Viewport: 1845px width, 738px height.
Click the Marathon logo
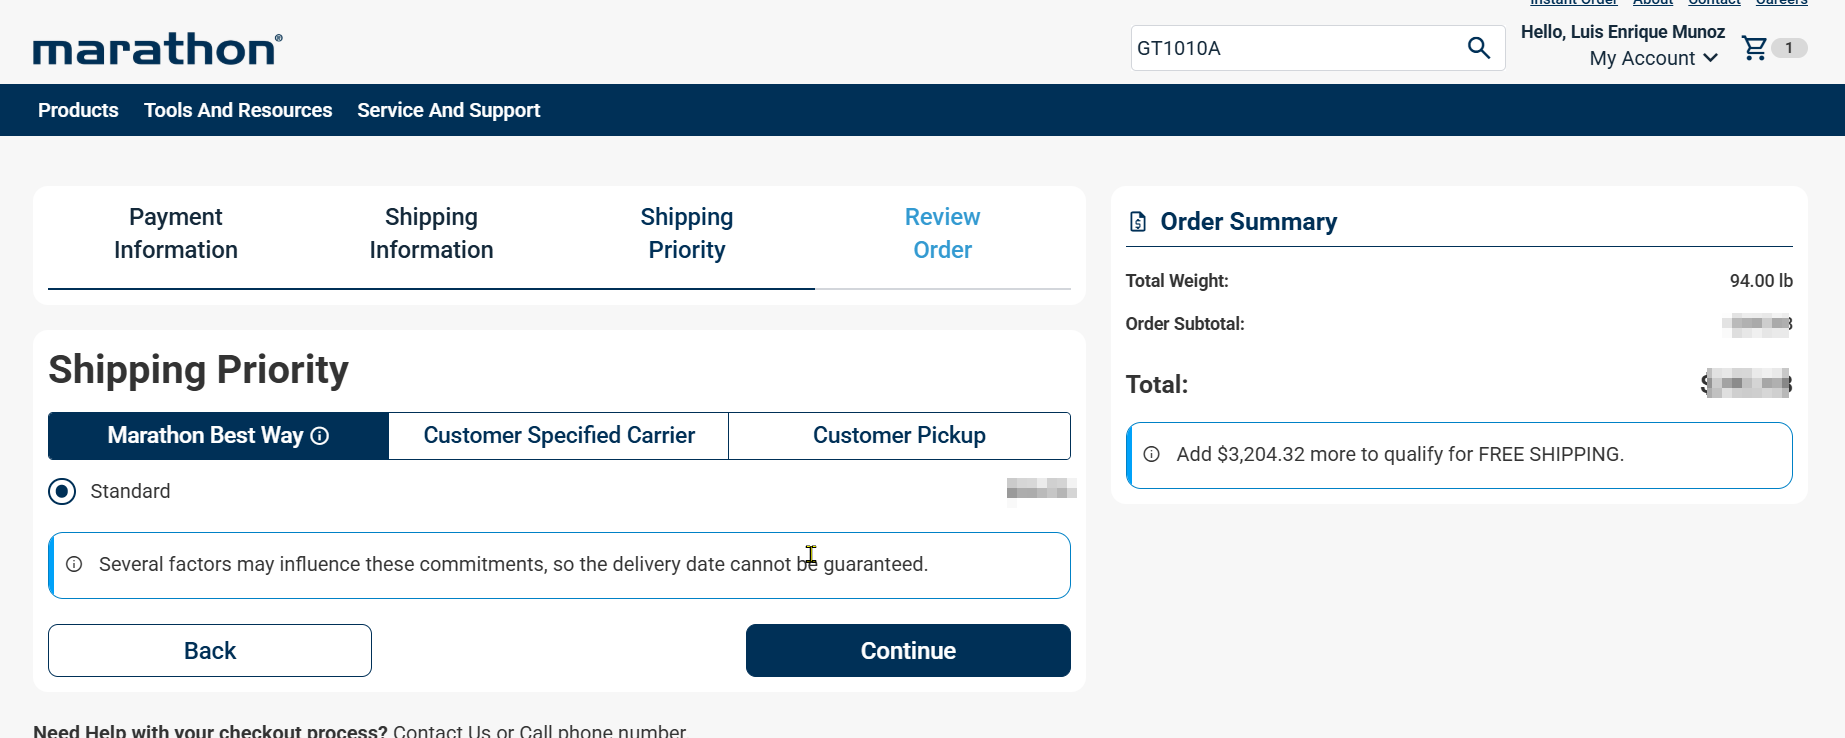pos(158,49)
